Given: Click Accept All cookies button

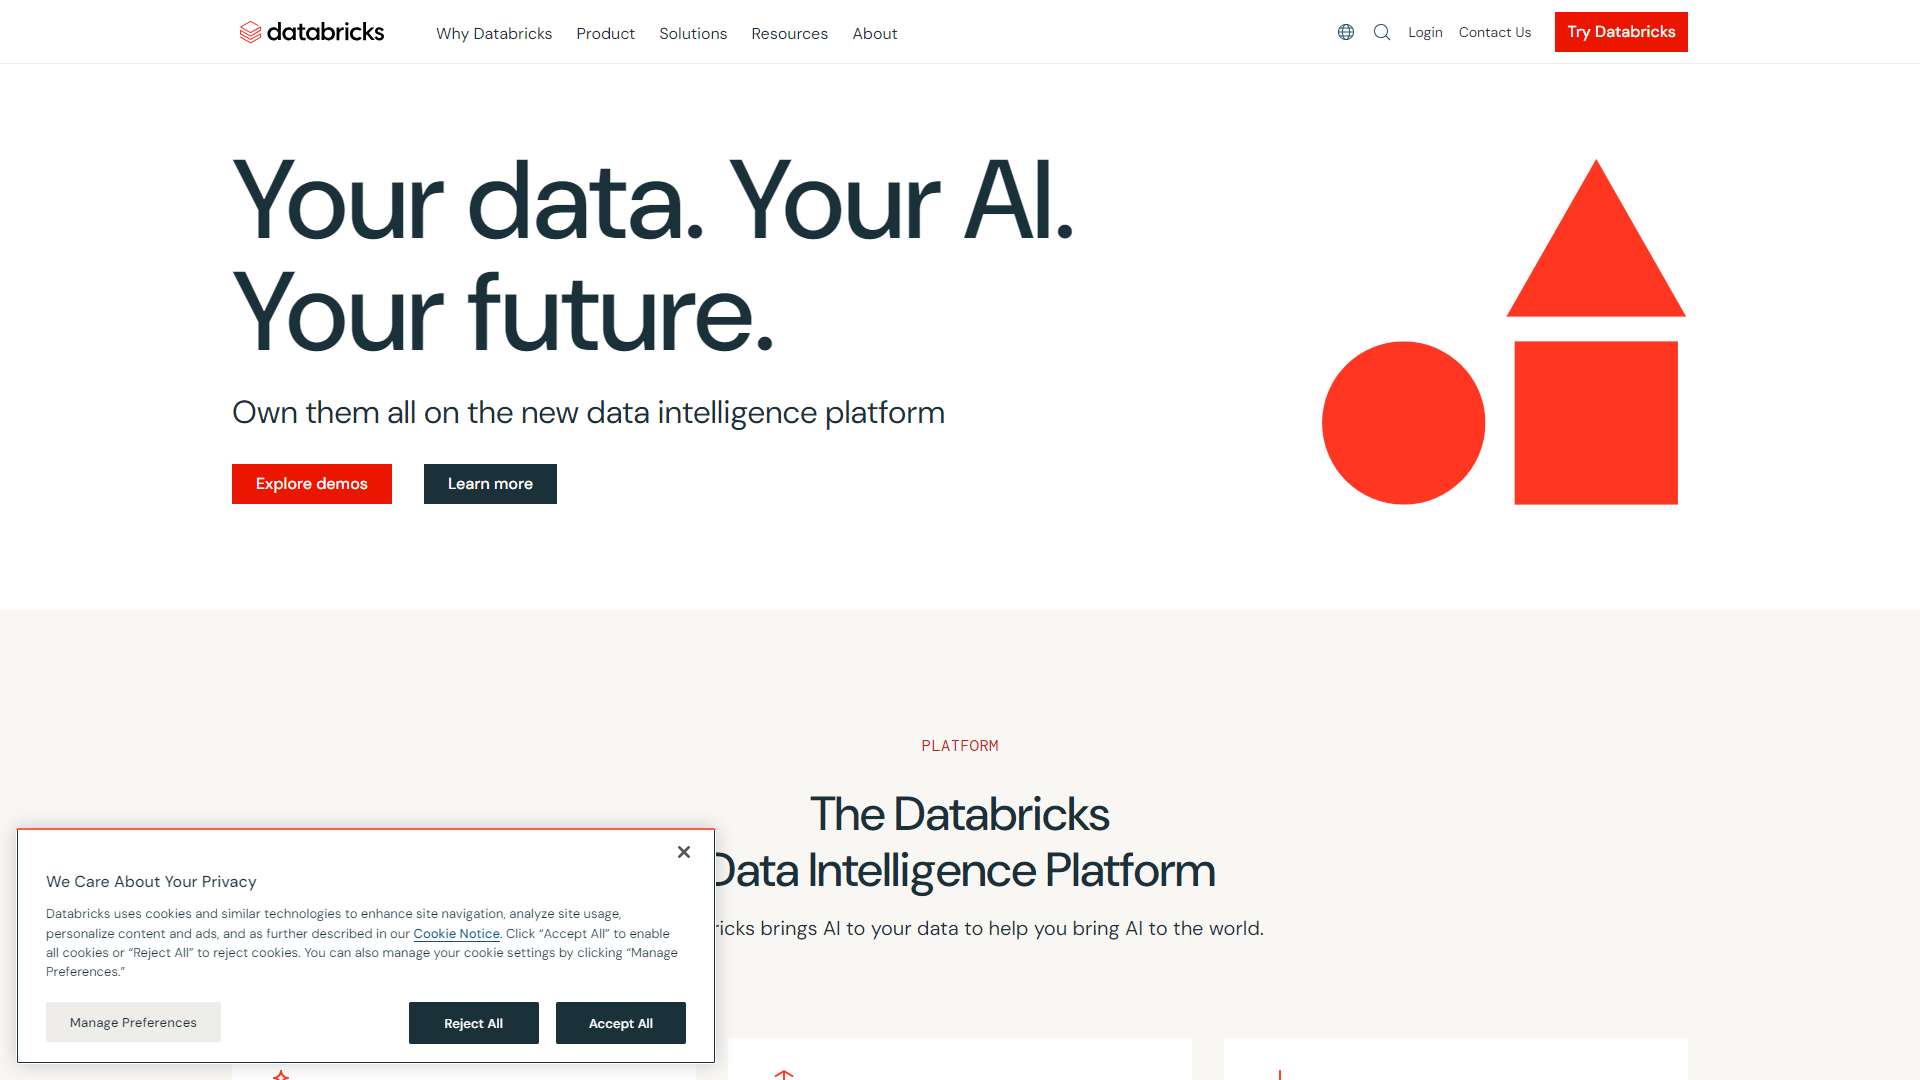Looking at the screenshot, I should click(x=620, y=1022).
